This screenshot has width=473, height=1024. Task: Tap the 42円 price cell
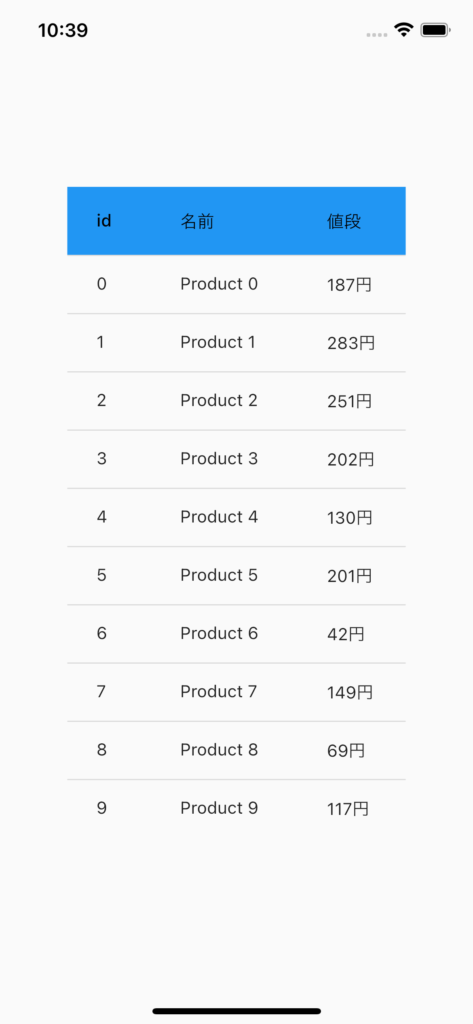click(346, 635)
